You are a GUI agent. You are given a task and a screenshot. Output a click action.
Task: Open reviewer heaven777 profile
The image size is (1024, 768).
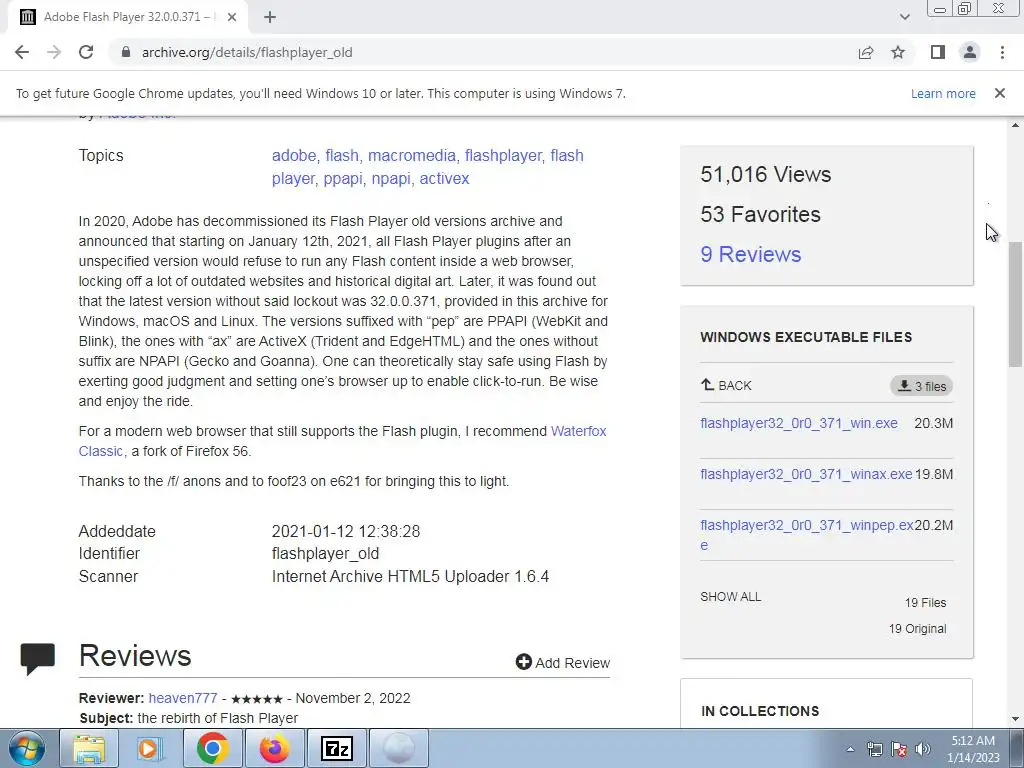[183, 698]
